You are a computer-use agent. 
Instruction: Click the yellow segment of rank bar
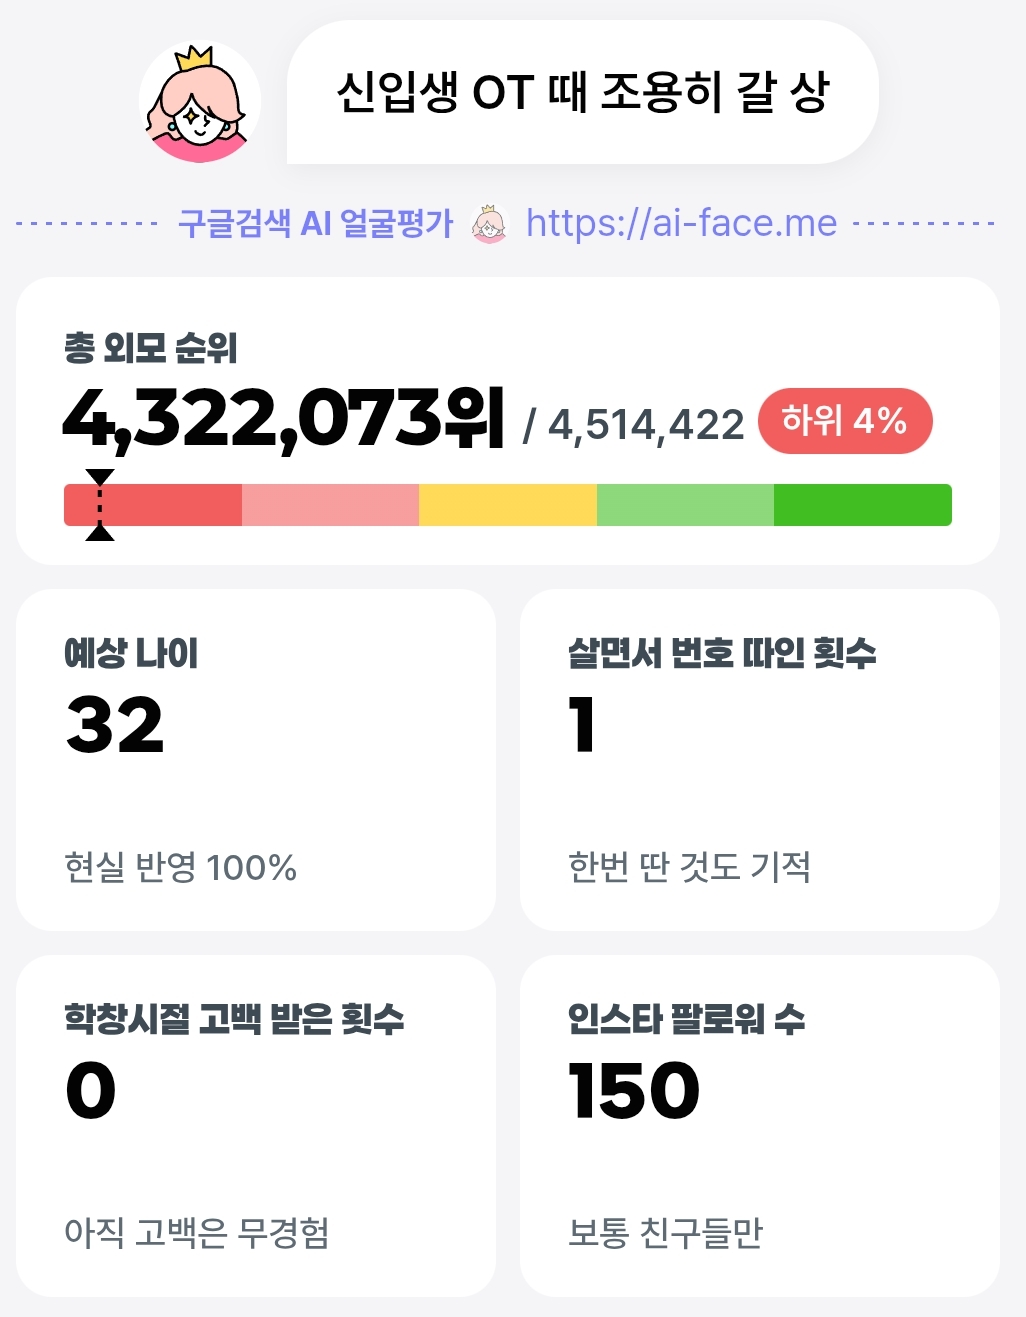click(508, 505)
